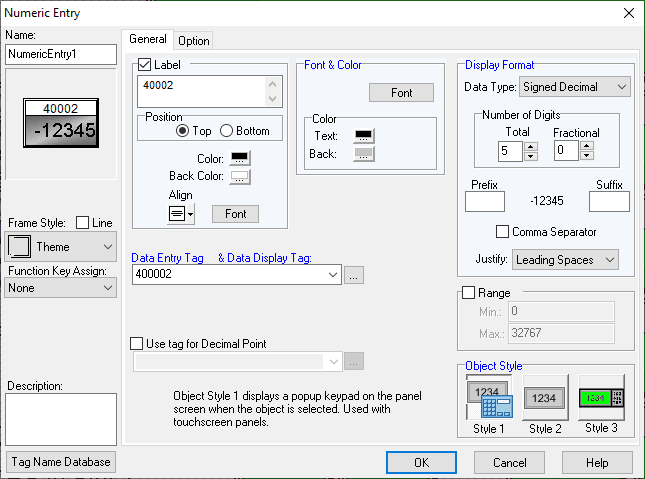Click the Prefix input field
The width and height of the screenshot is (645, 479).
485,202
